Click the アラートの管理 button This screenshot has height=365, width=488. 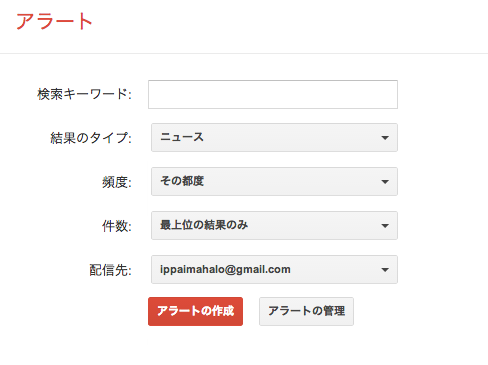point(306,311)
